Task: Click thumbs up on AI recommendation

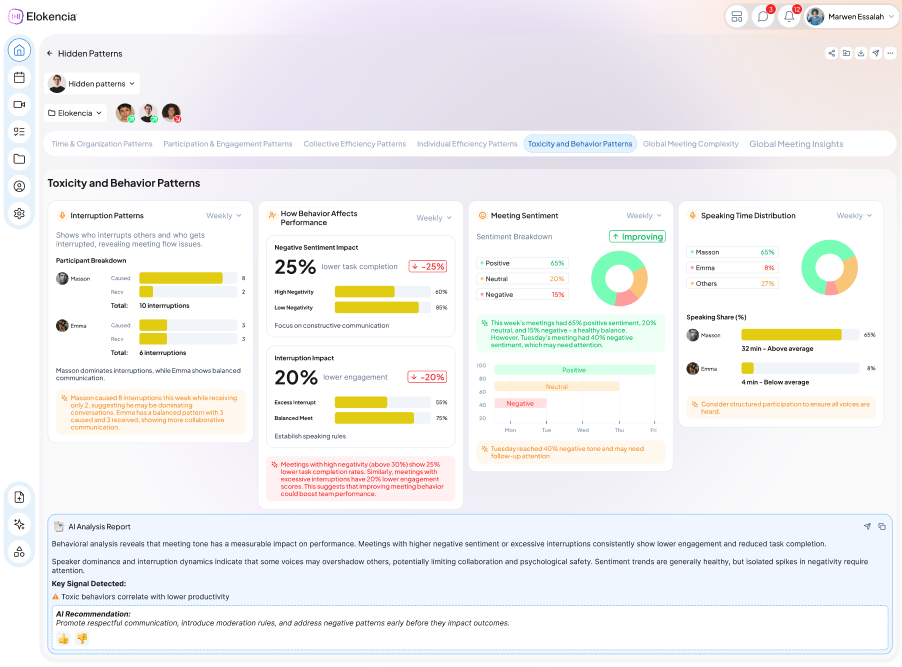Action: (63, 639)
